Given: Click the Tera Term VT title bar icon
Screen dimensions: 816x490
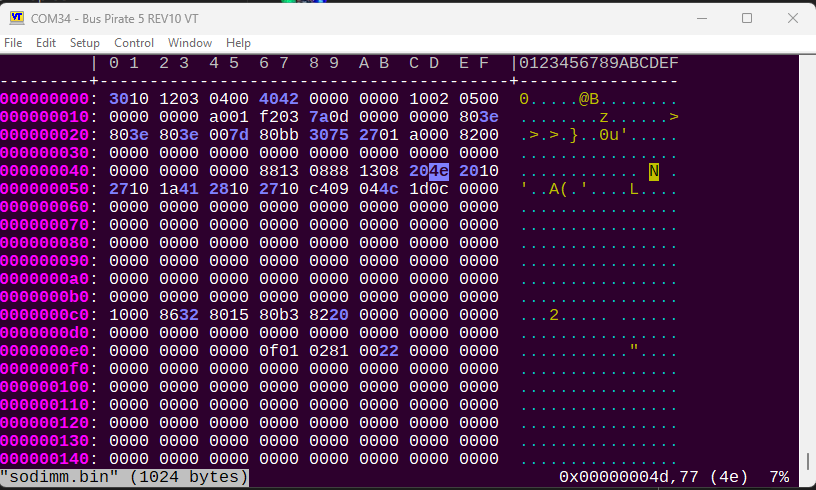Looking at the screenshot, I should pyautogui.click(x=17, y=17).
